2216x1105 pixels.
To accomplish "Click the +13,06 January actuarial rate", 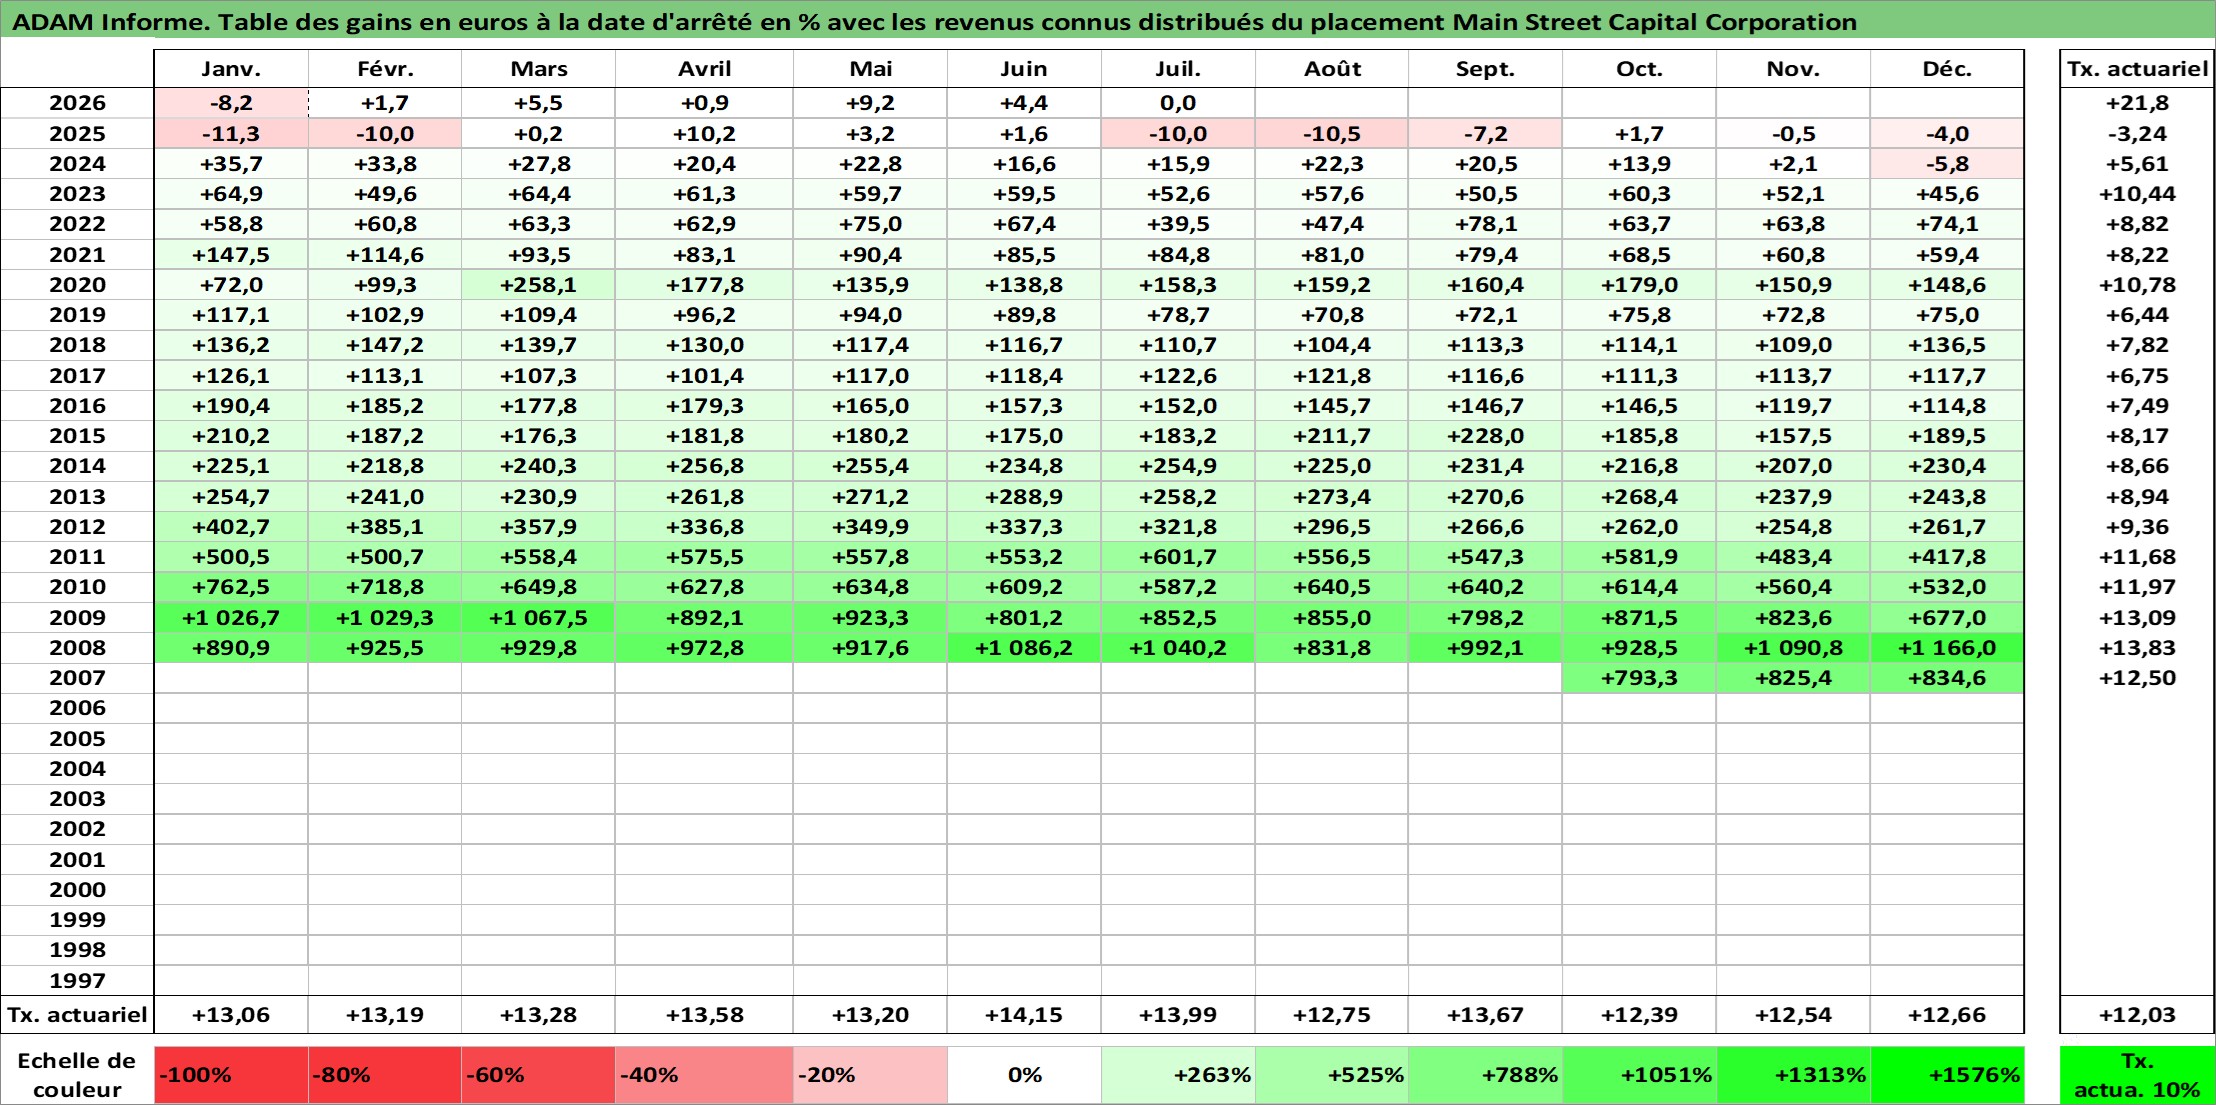I will pos(231,1015).
